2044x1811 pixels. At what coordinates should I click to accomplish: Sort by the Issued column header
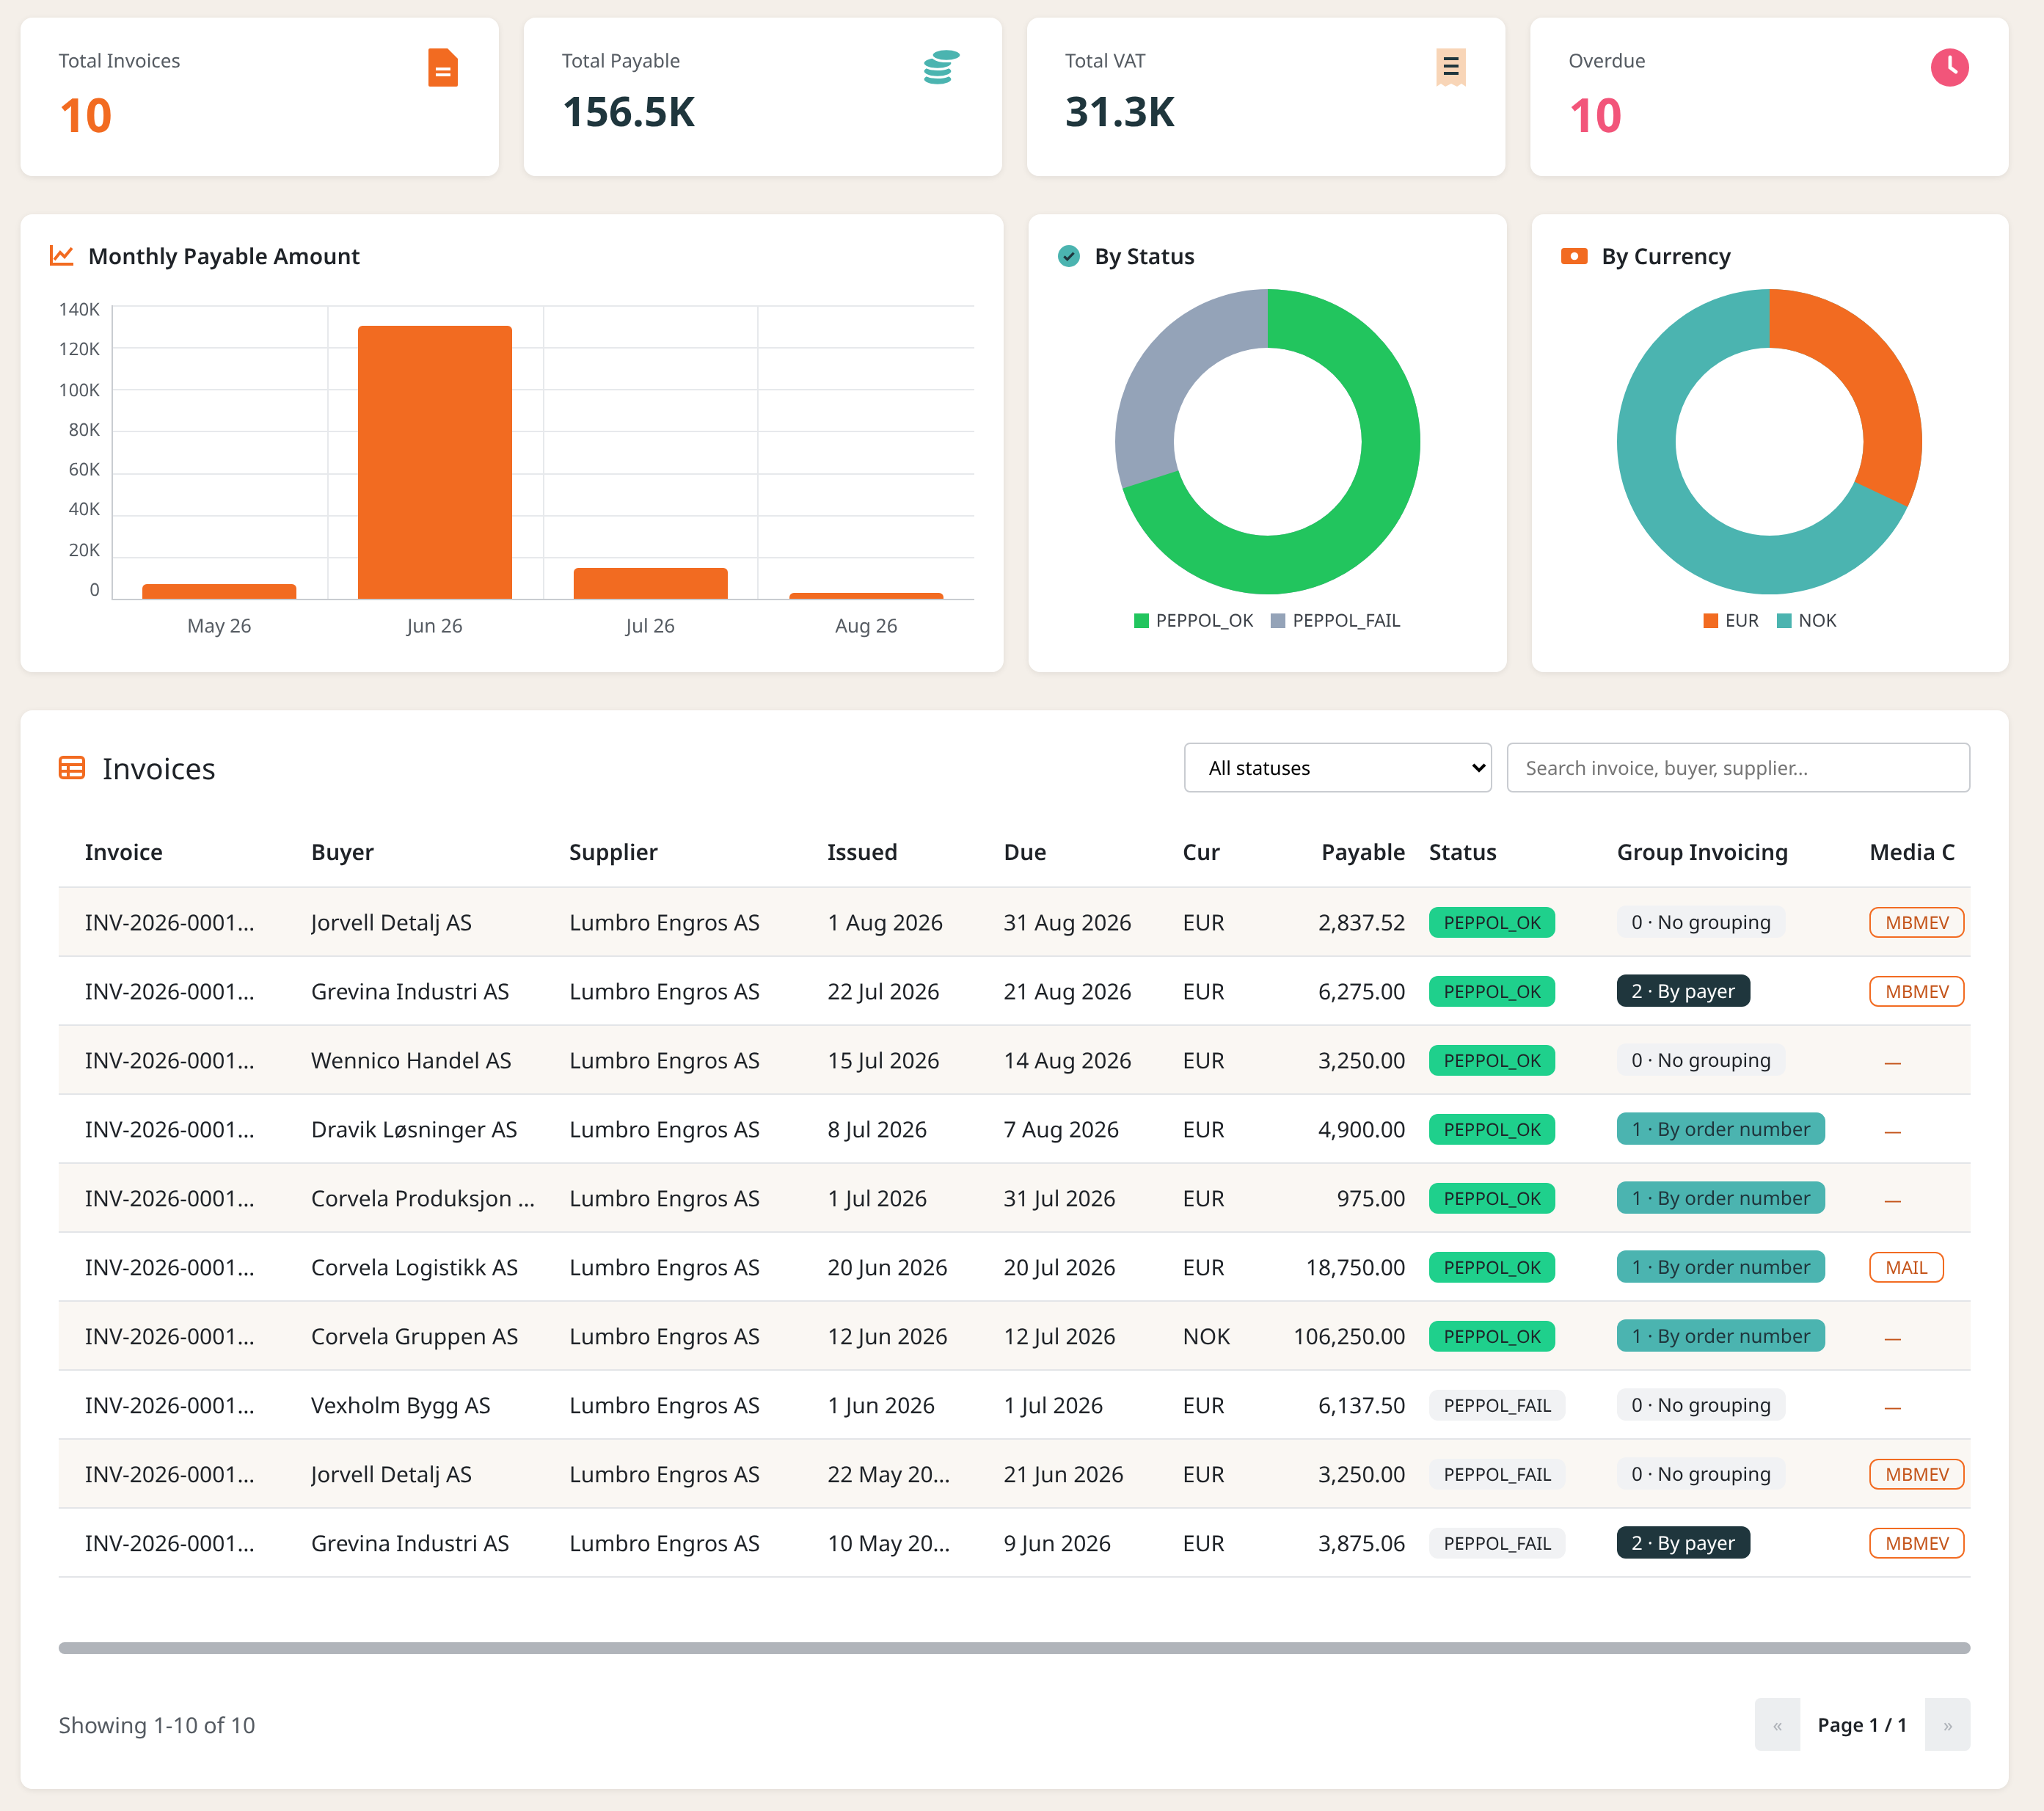862,852
